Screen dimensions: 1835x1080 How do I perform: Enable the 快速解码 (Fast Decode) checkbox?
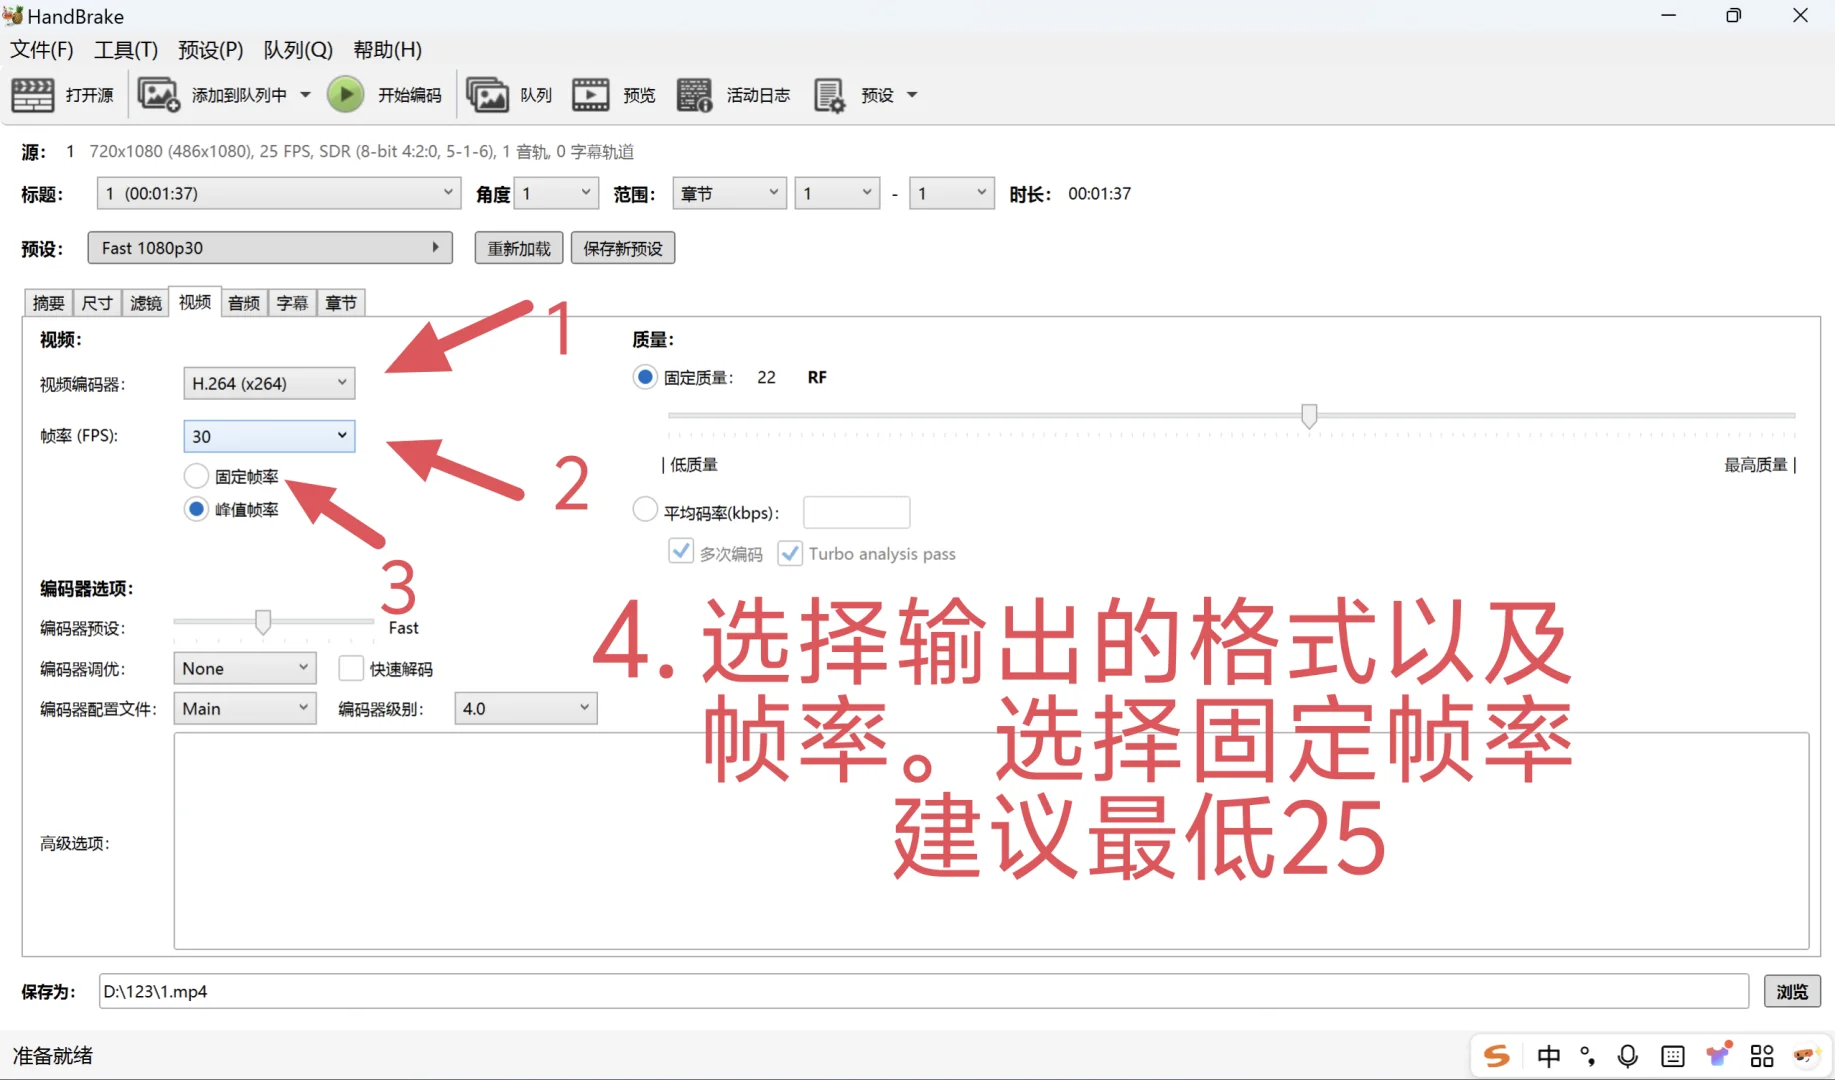[351, 668]
